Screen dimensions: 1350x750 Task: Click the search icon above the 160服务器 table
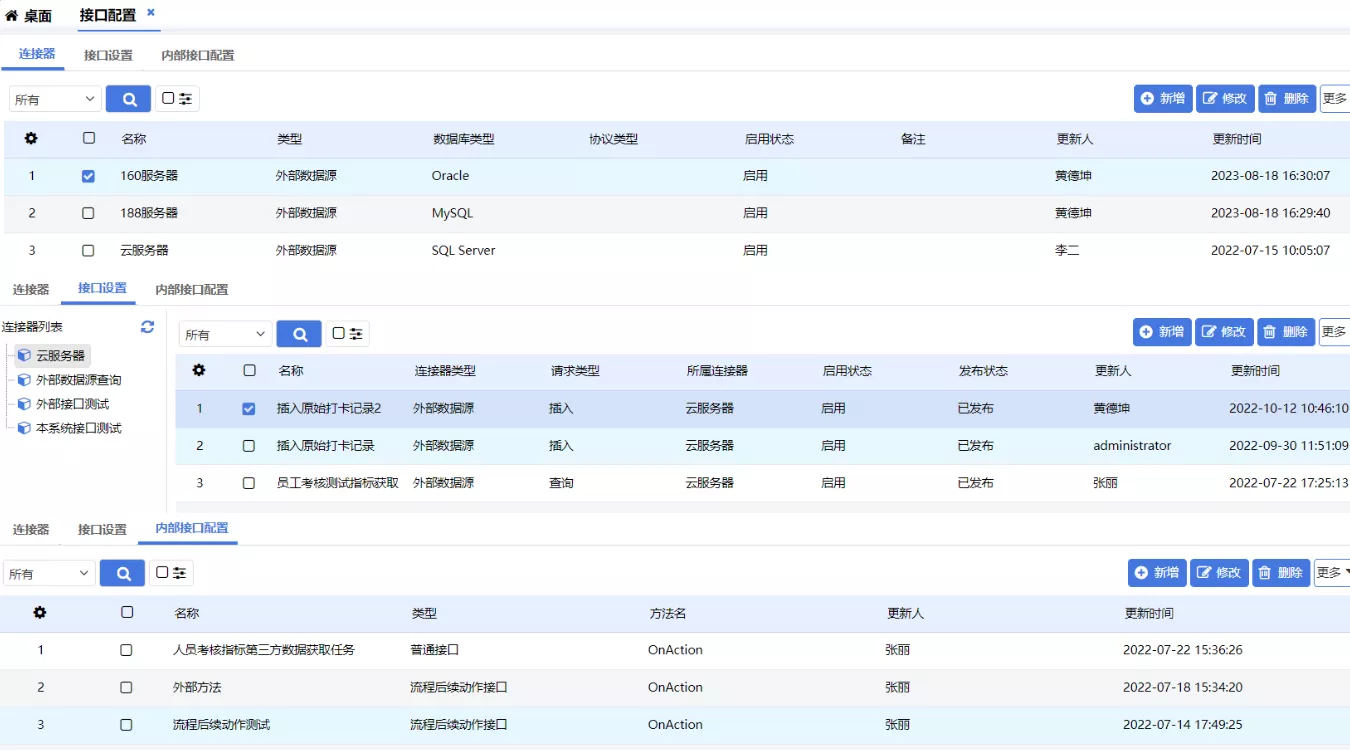point(128,98)
